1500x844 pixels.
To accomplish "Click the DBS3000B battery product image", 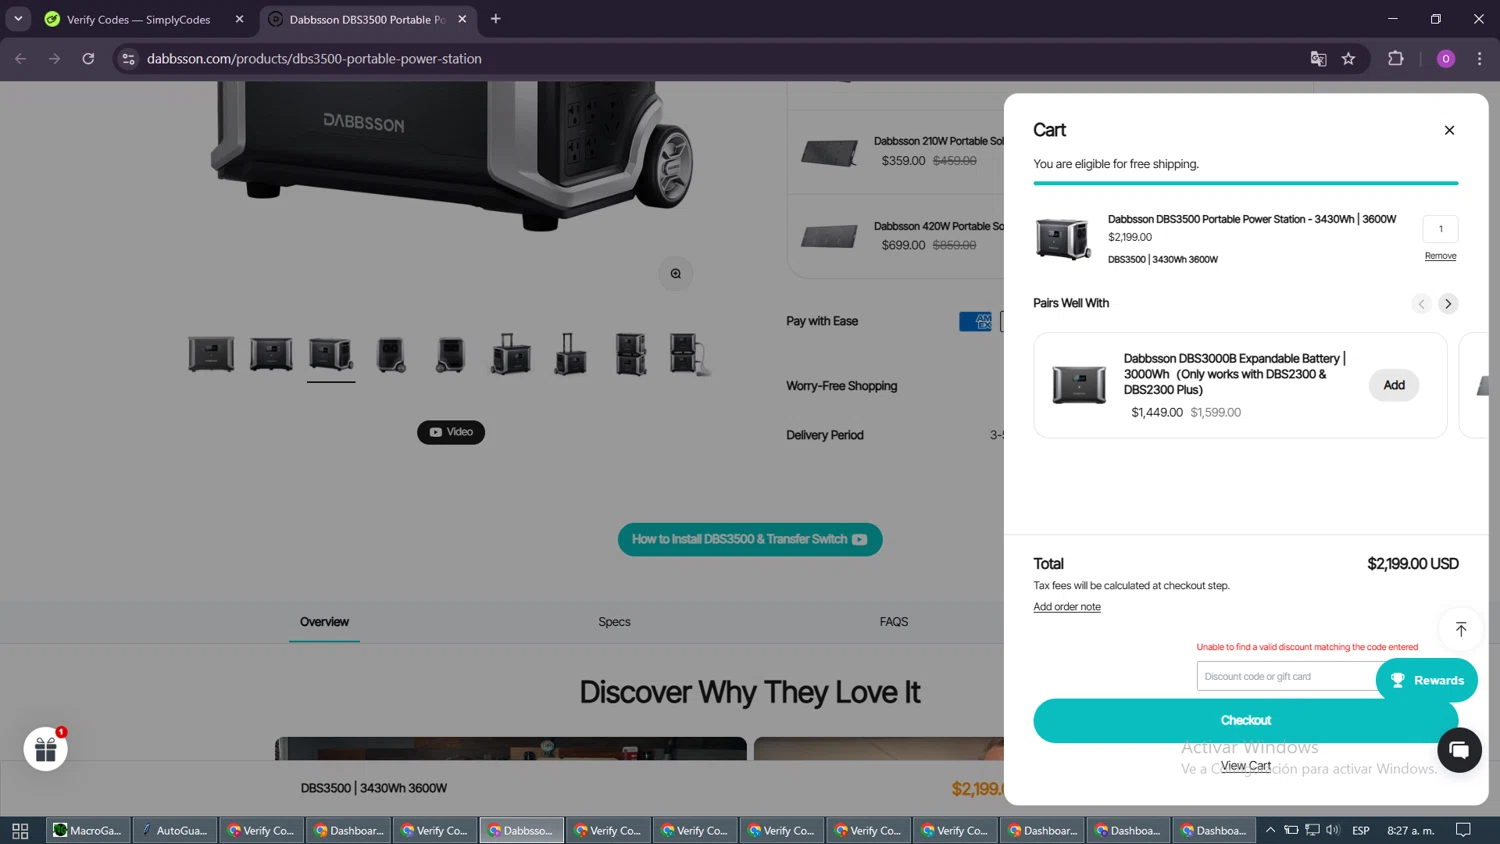I will (1079, 385).
